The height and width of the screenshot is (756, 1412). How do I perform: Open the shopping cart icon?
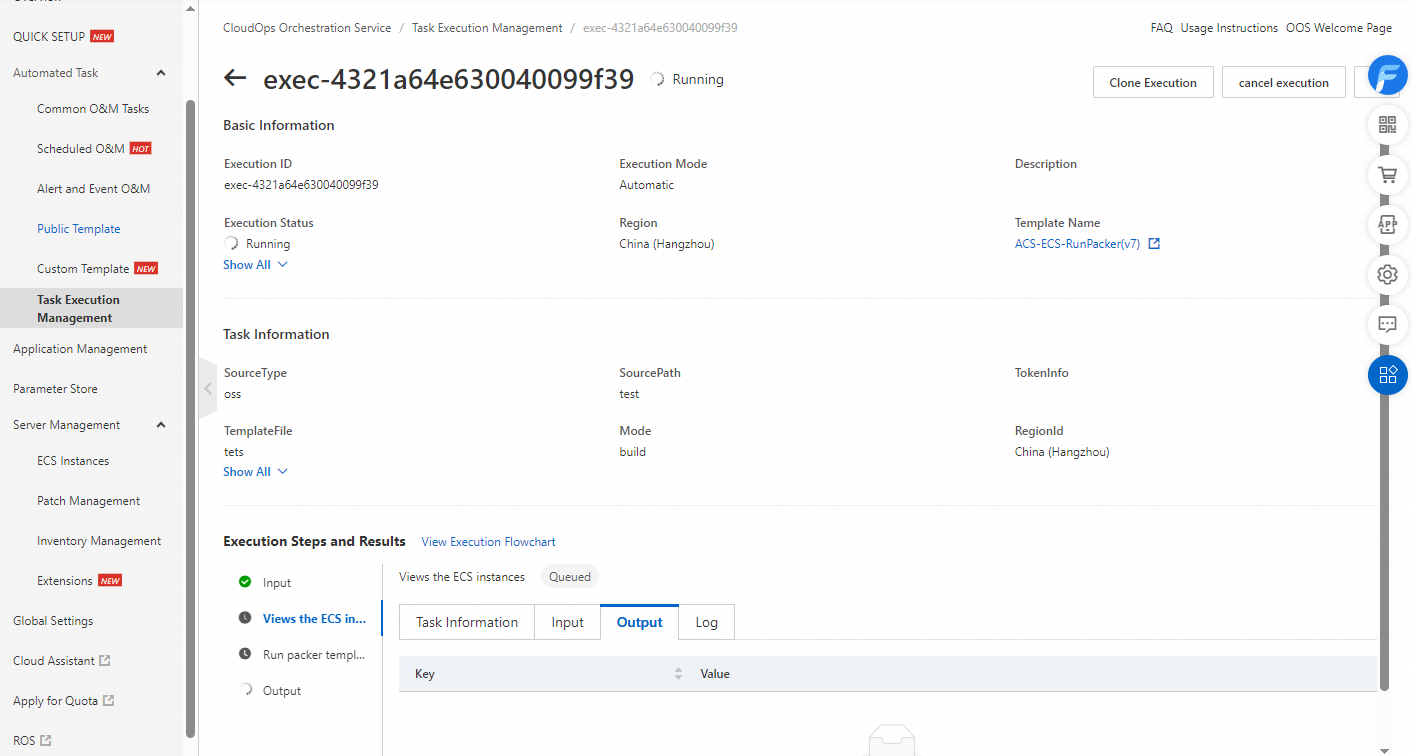1387,174
